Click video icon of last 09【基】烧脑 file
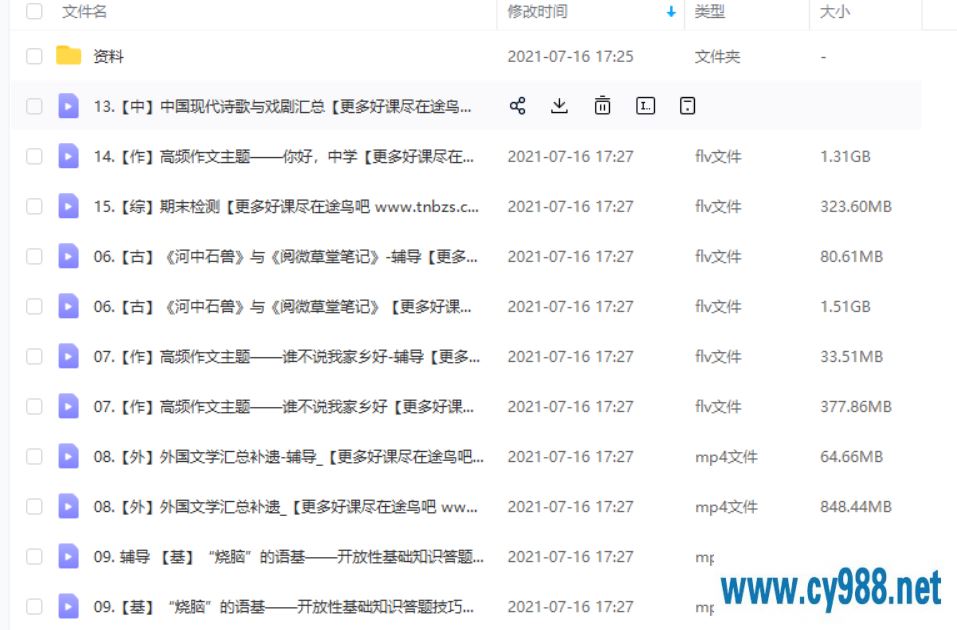Screen dimensions: 957x630 (68, 607)
